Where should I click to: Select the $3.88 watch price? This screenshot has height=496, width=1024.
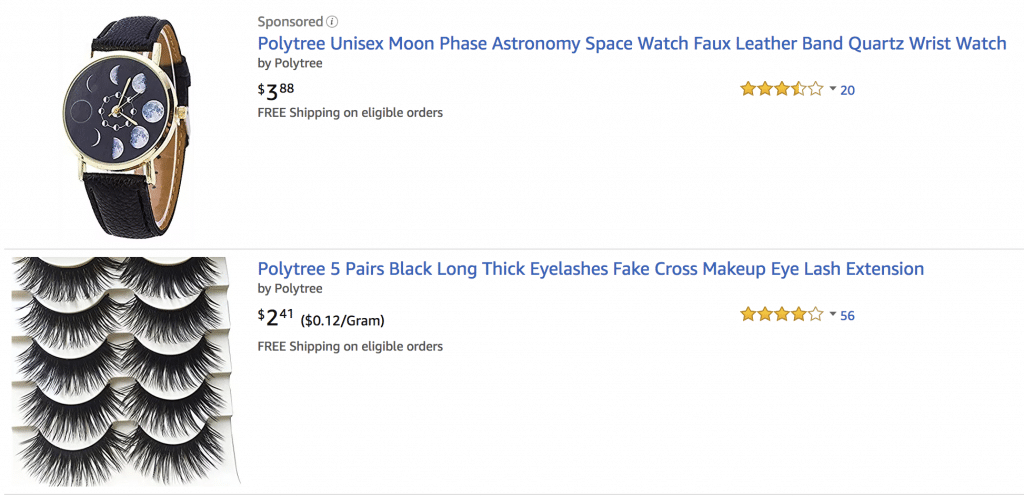pos(276,90)
